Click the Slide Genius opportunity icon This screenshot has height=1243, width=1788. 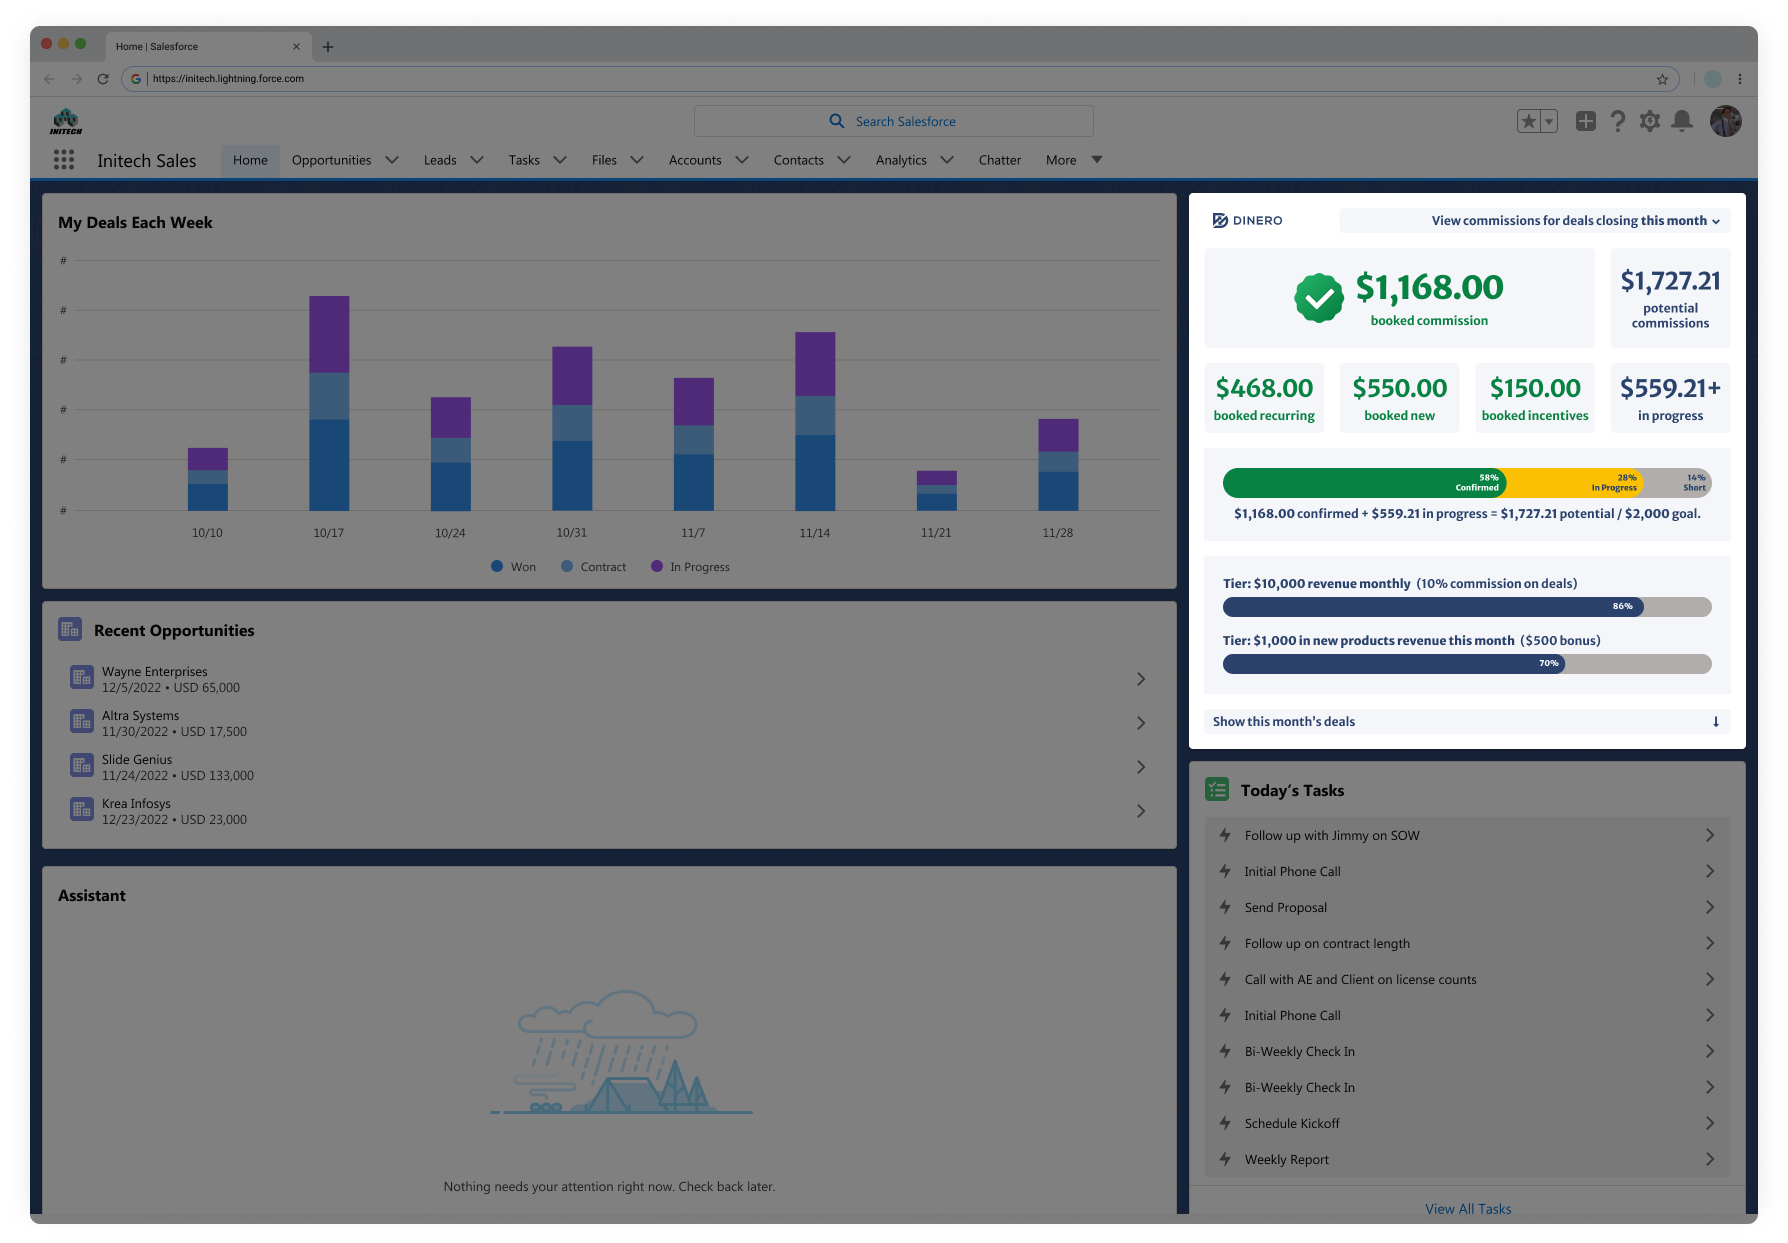82,766
